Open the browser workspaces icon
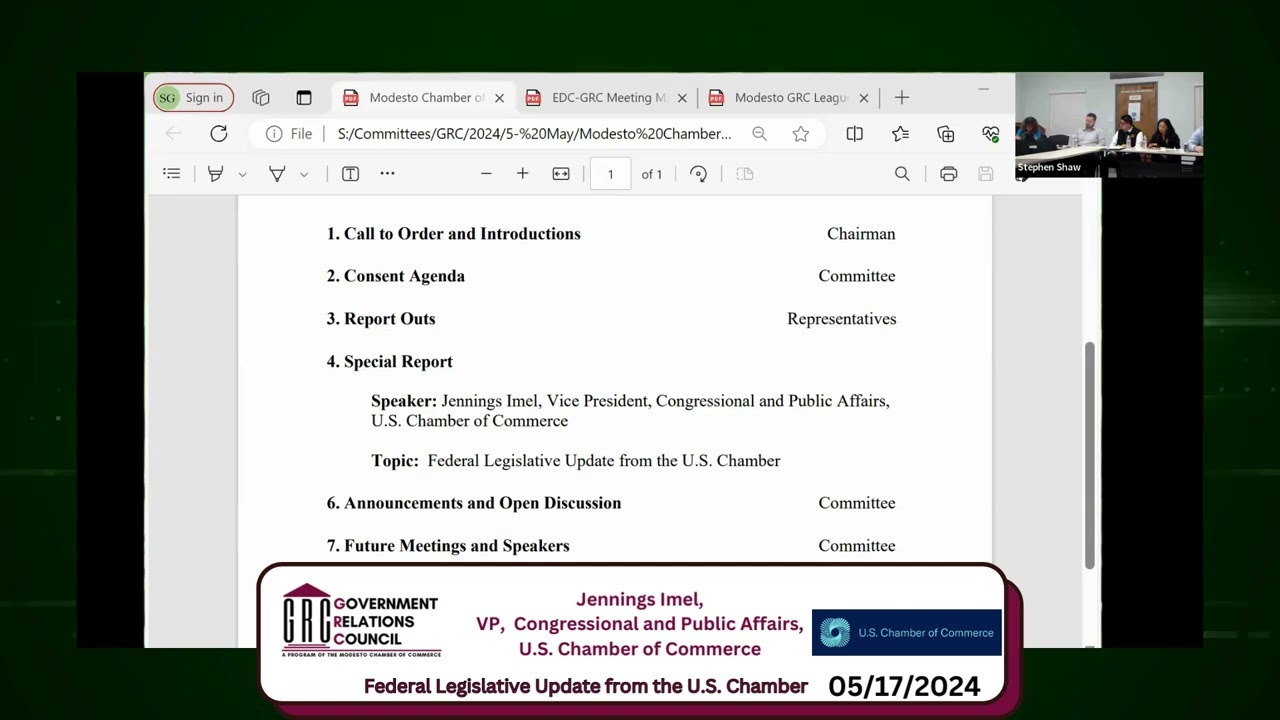This screenshot has width=1280, height=720. (x=261, y=97)
